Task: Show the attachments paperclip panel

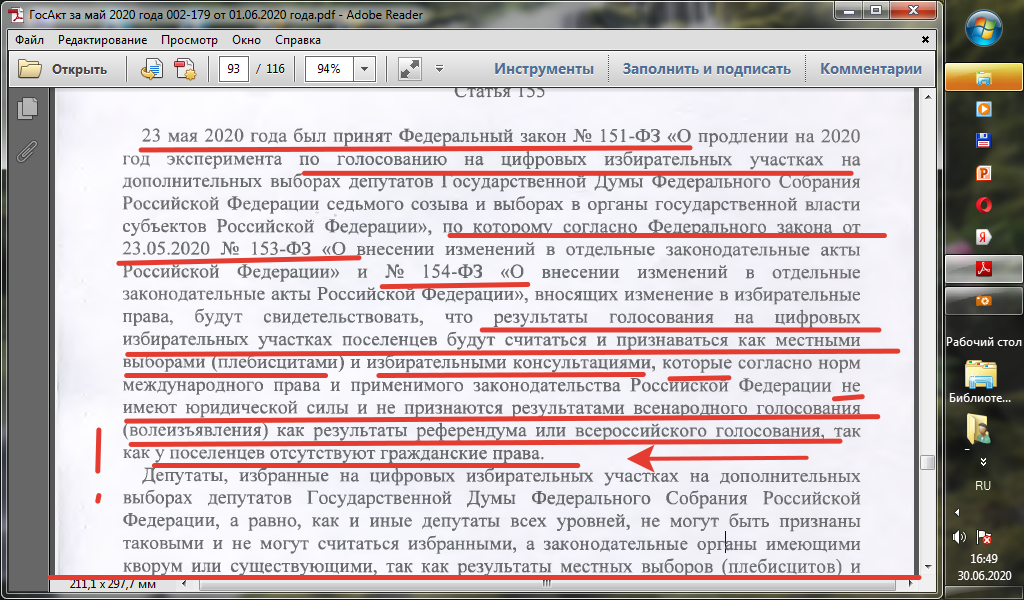Action: [x=27, y=151]
